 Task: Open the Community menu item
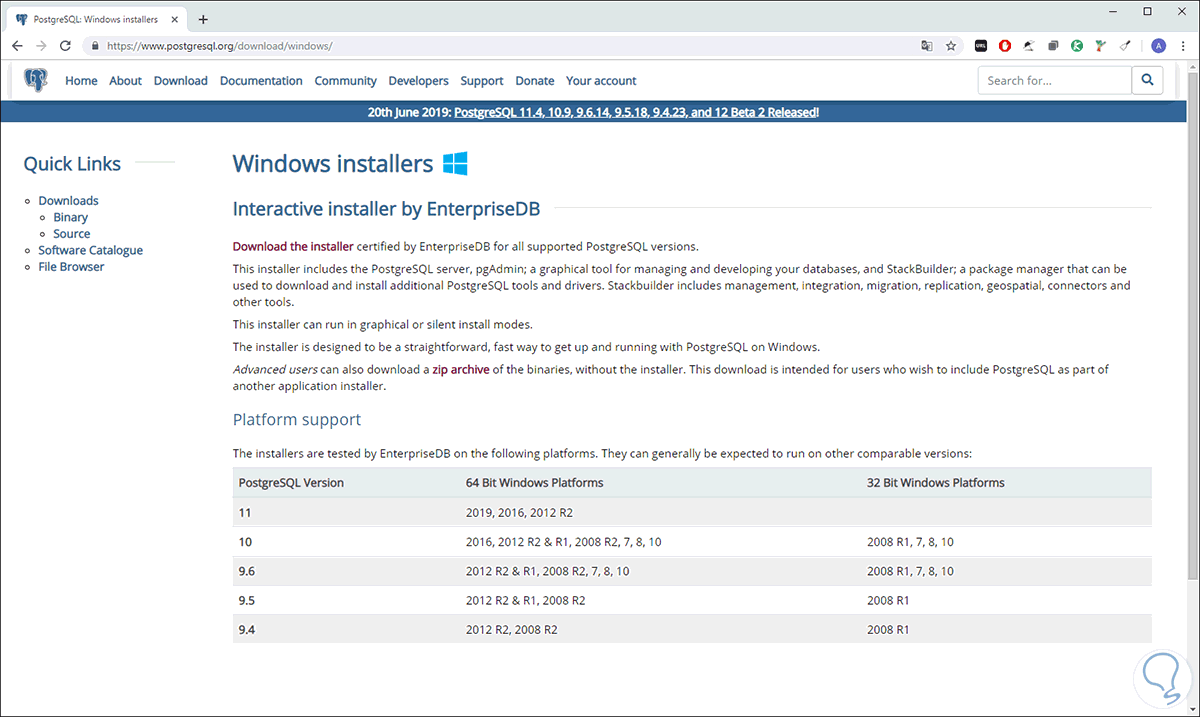345,80
